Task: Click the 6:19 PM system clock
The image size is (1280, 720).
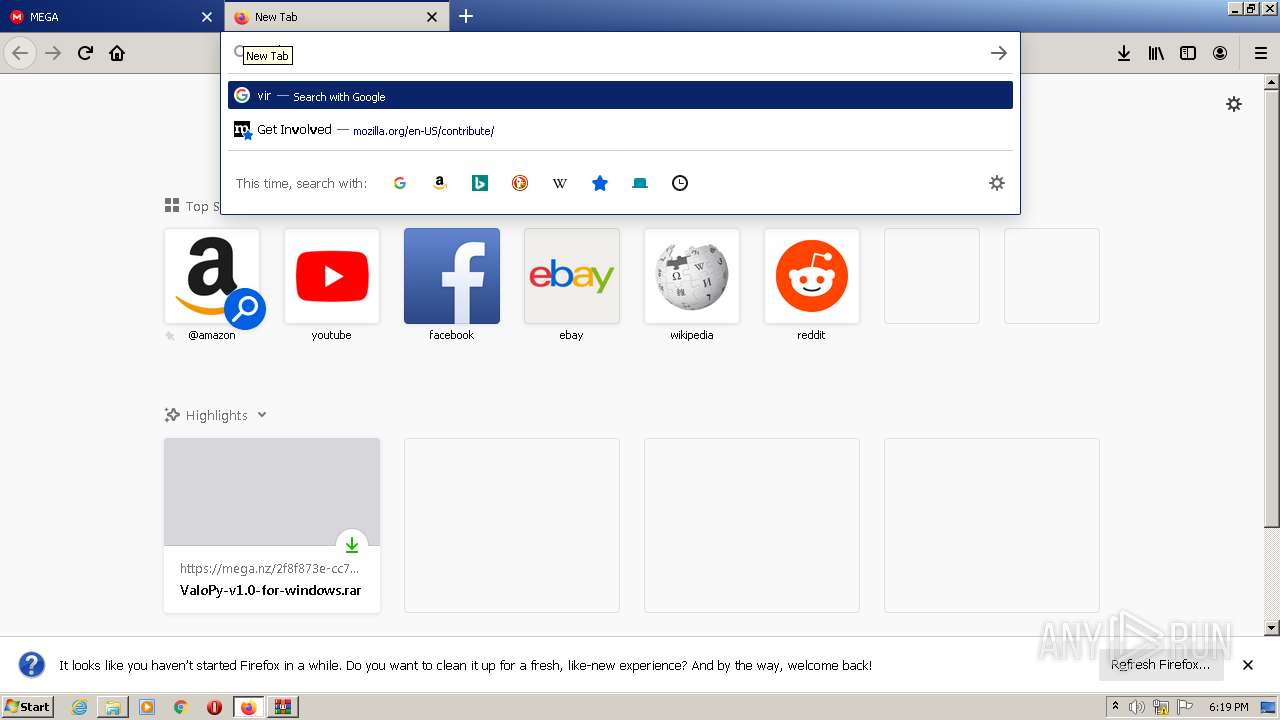Action: [1228, 707]
